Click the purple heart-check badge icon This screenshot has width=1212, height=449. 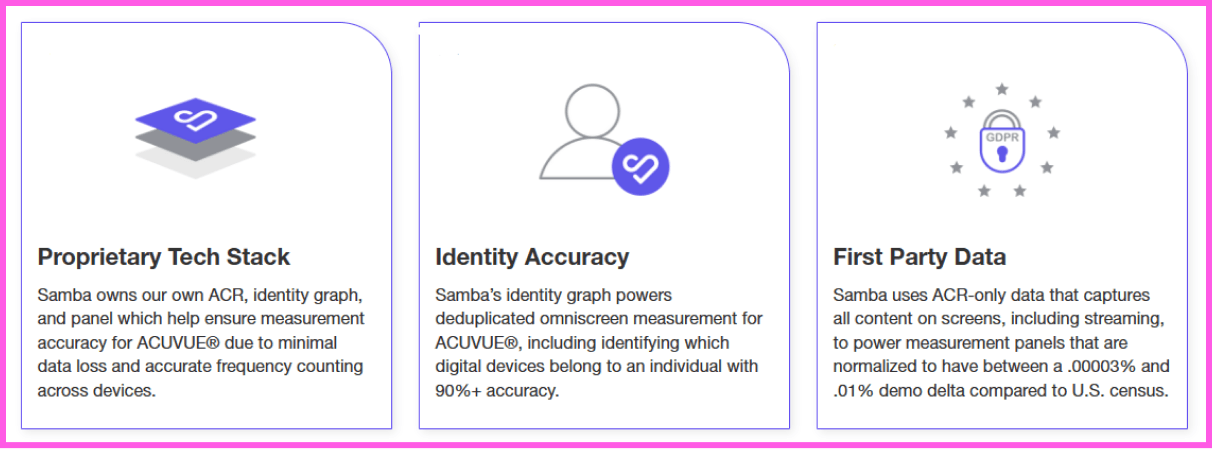[x=640, y=166]
